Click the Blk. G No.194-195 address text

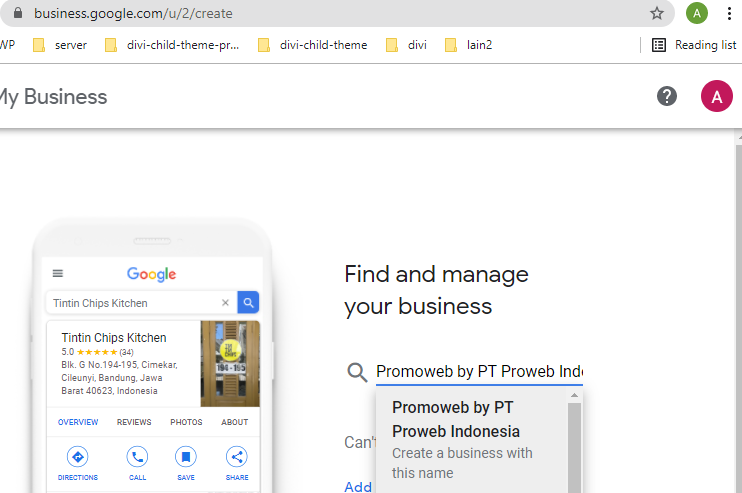tap(119, 378)
